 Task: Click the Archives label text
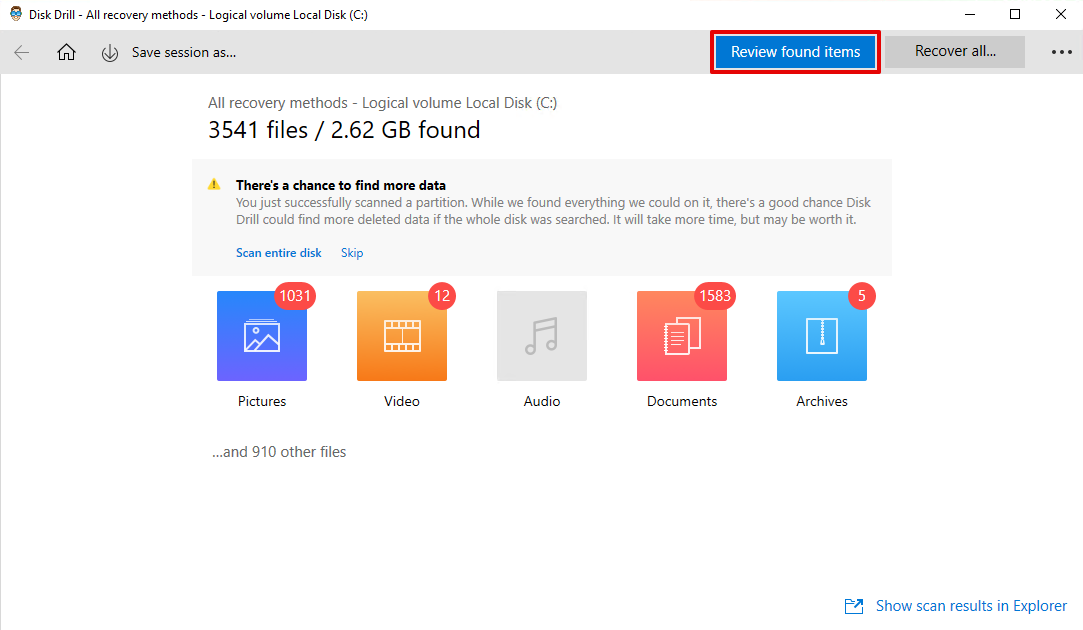pyautogui.click(x=822, y=401)
